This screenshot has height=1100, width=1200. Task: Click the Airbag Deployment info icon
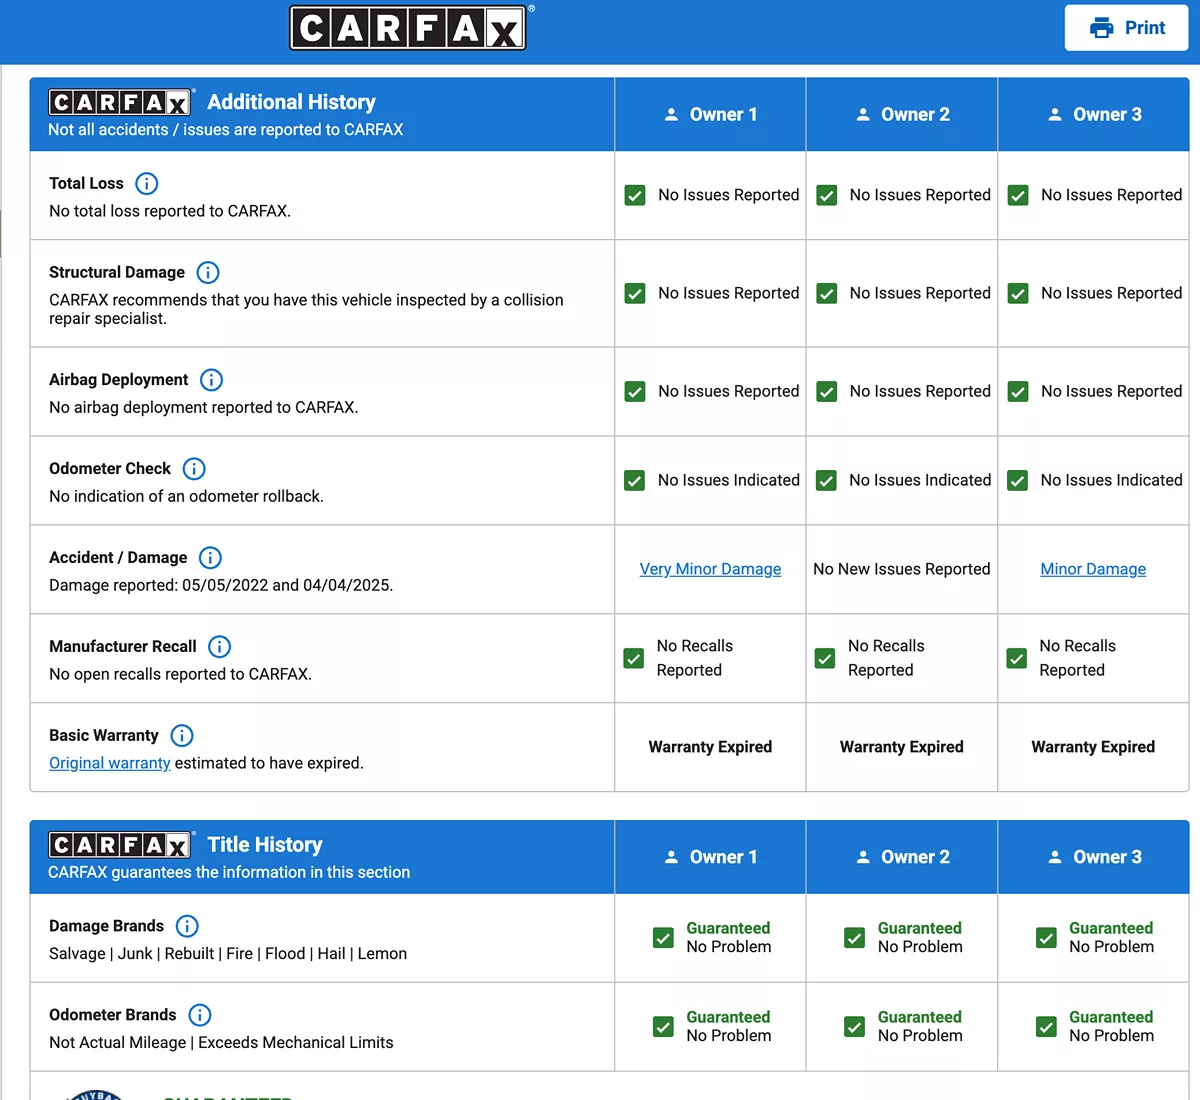(x=211, y=380)
